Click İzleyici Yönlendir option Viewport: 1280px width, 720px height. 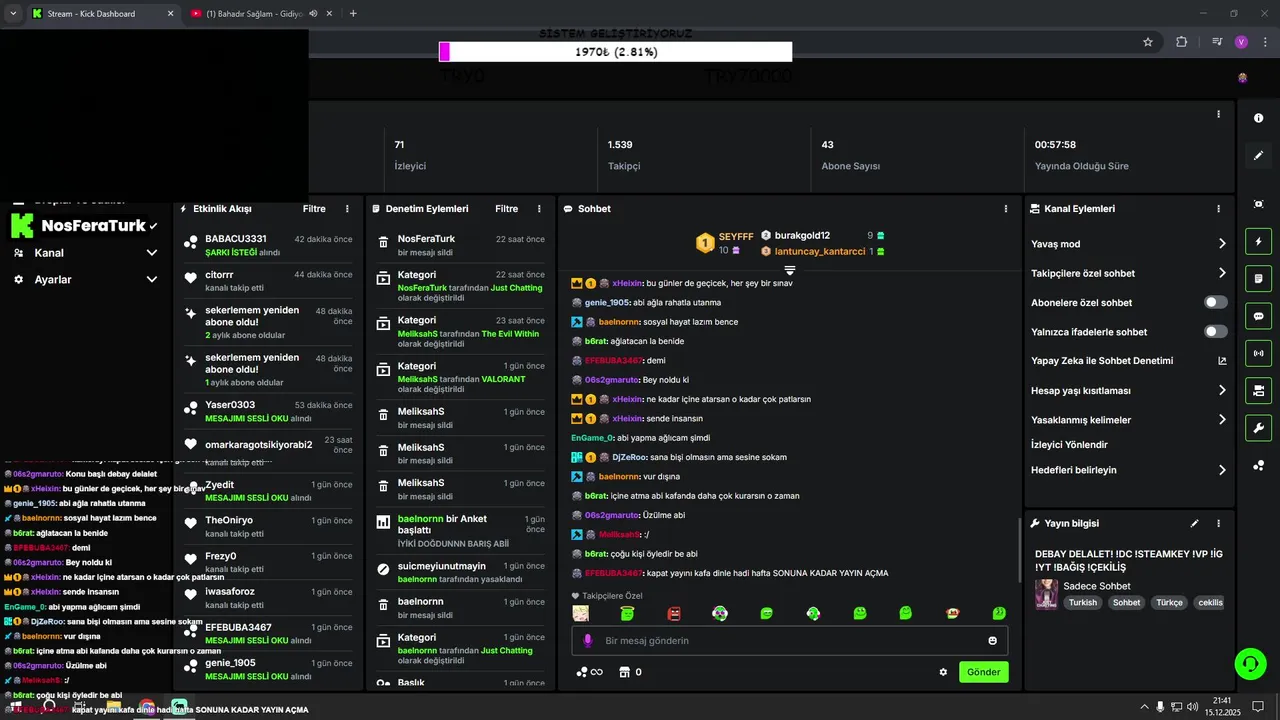[1069, 445]
